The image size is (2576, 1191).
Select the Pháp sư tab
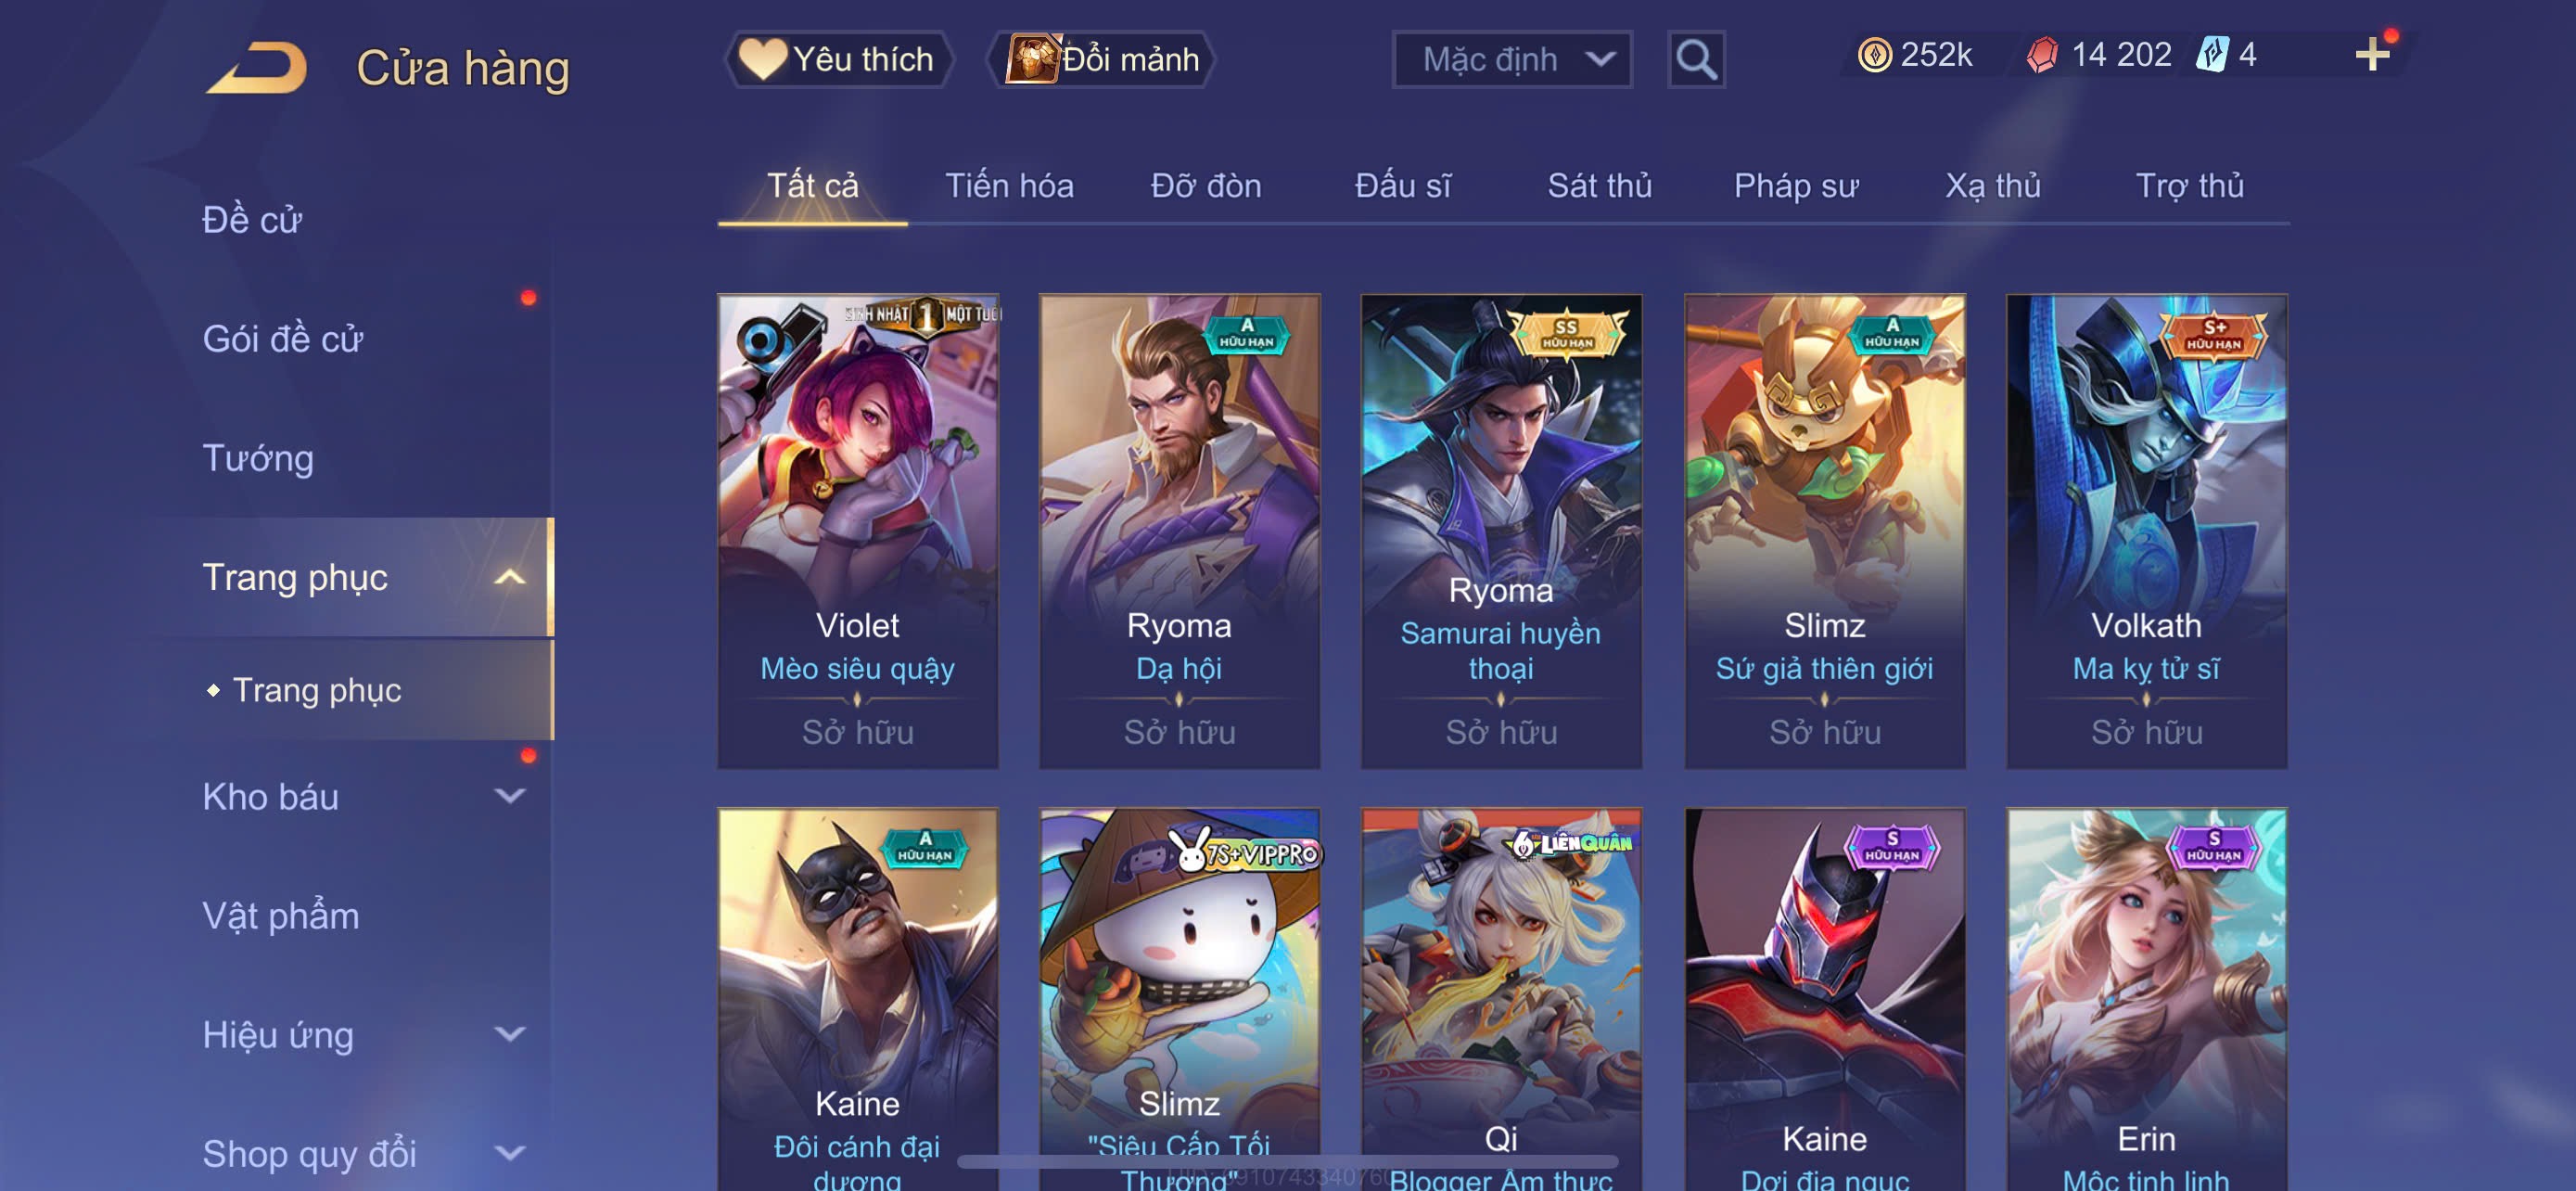click(x=1795, y=186)
